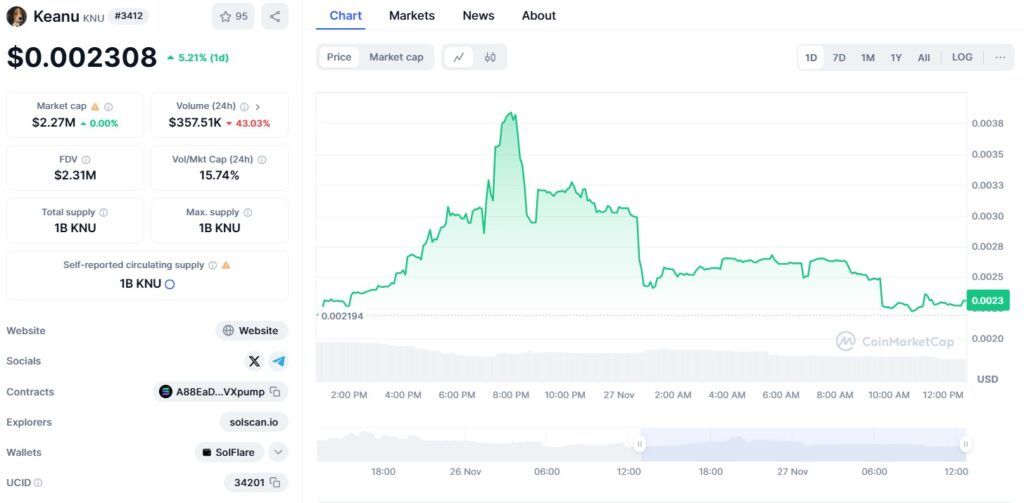This screenshot has width=1024, height=503.
Task: Open the Markets tab
Action: pyautogui.click(x=411, y=16)
